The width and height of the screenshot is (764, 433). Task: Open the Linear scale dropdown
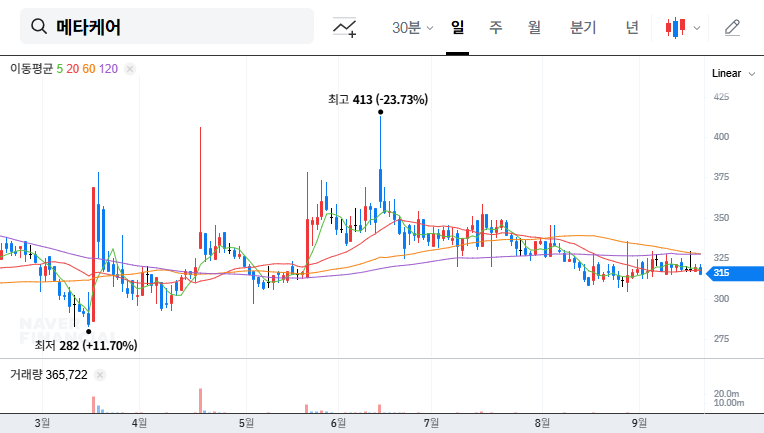coord(733,74)
